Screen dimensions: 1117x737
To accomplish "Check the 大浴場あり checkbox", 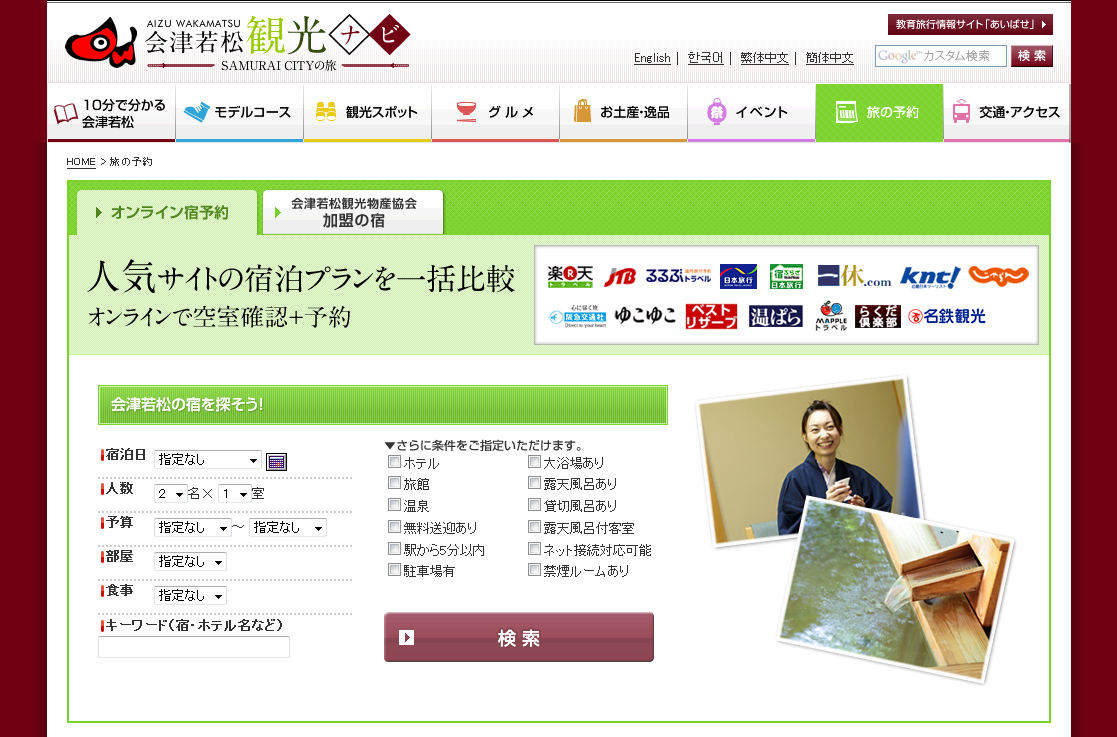I will [534, 461].
